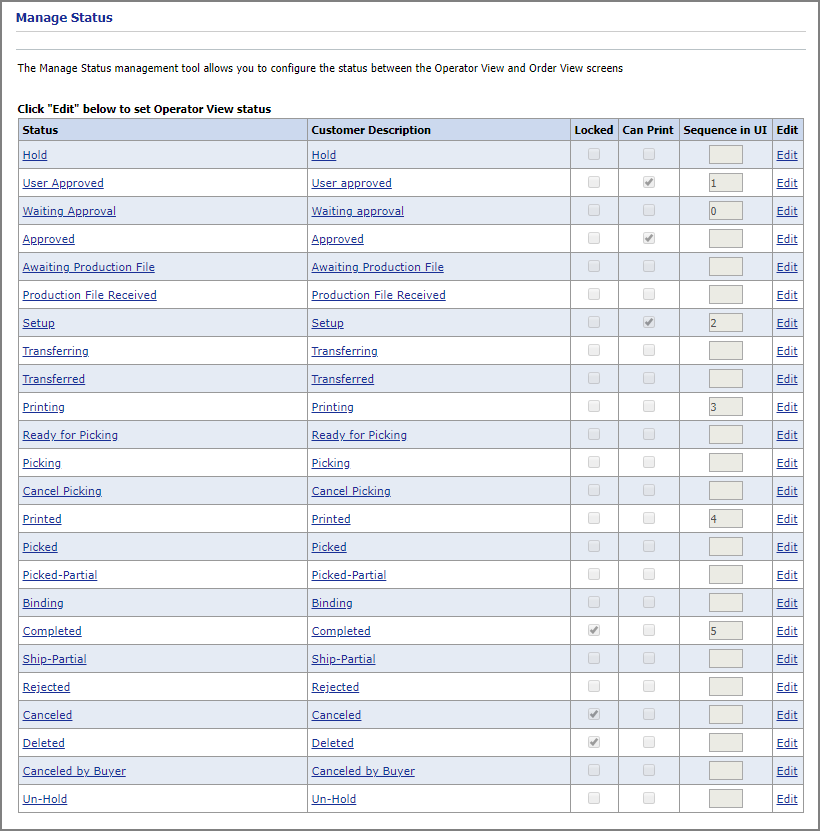Open the Transferred status link
The width and height of the screenshot is (820, 831).
(54, 379)
